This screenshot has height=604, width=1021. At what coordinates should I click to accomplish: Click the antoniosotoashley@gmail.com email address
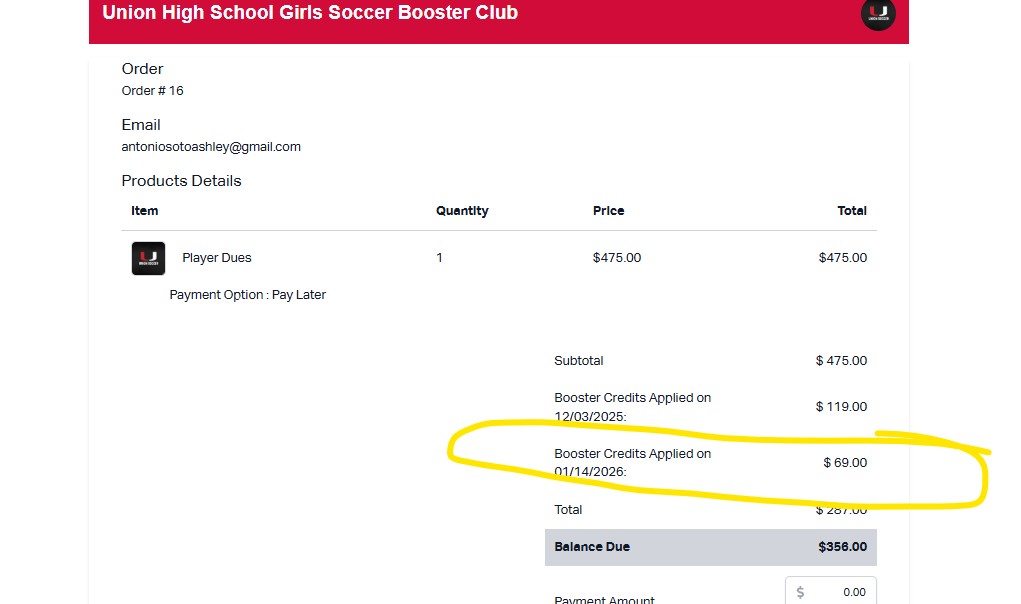(211, 147)
